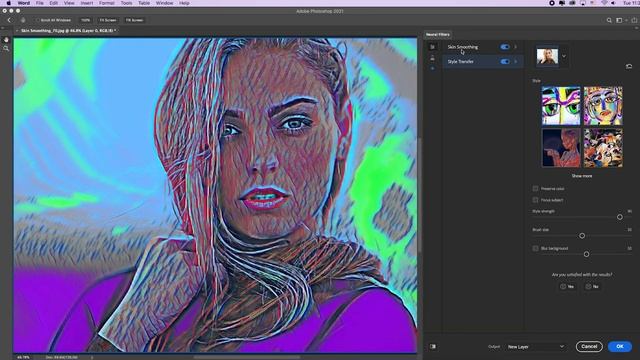Click the reset parameters icon in Style Transfer
The height and width of the screenshot is (360, 640).
coord(629,66)
